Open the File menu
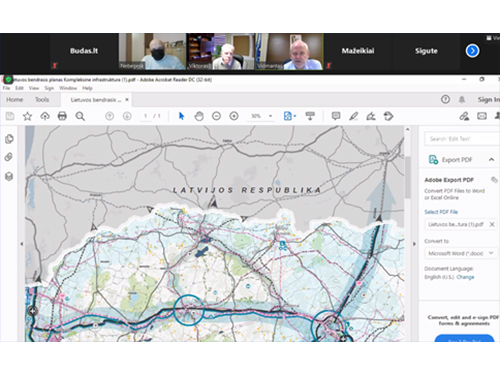Viewport: 500px width, 375px height. click(6, 88)
